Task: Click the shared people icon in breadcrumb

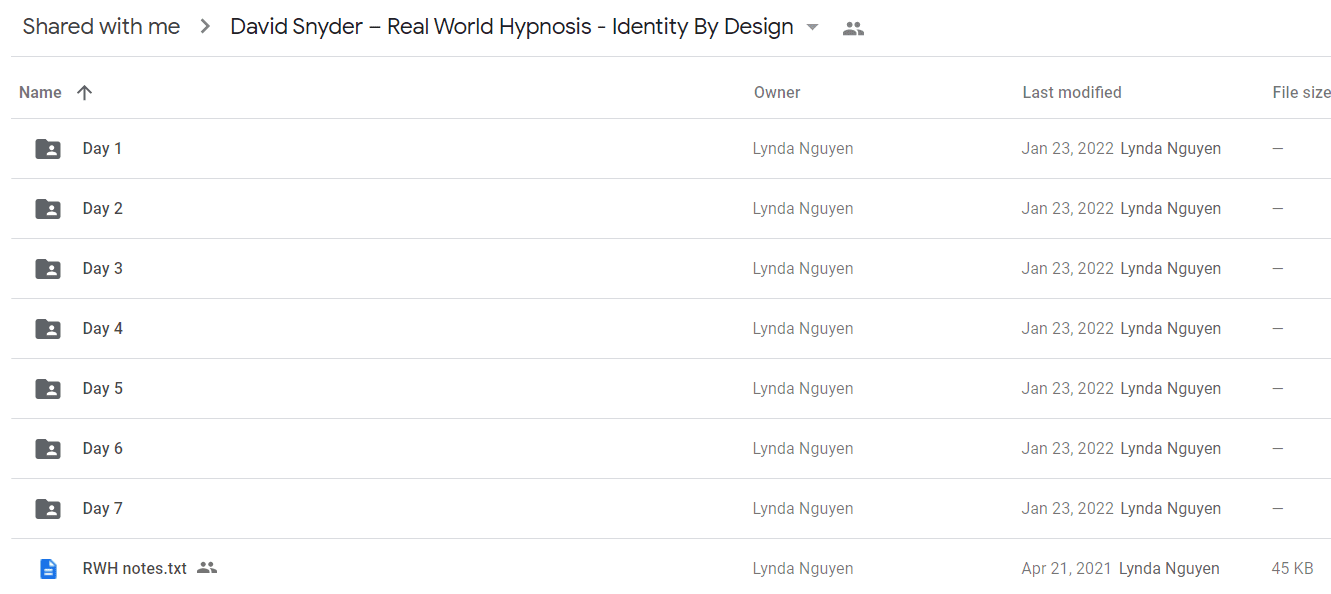Action: point(853,29)
